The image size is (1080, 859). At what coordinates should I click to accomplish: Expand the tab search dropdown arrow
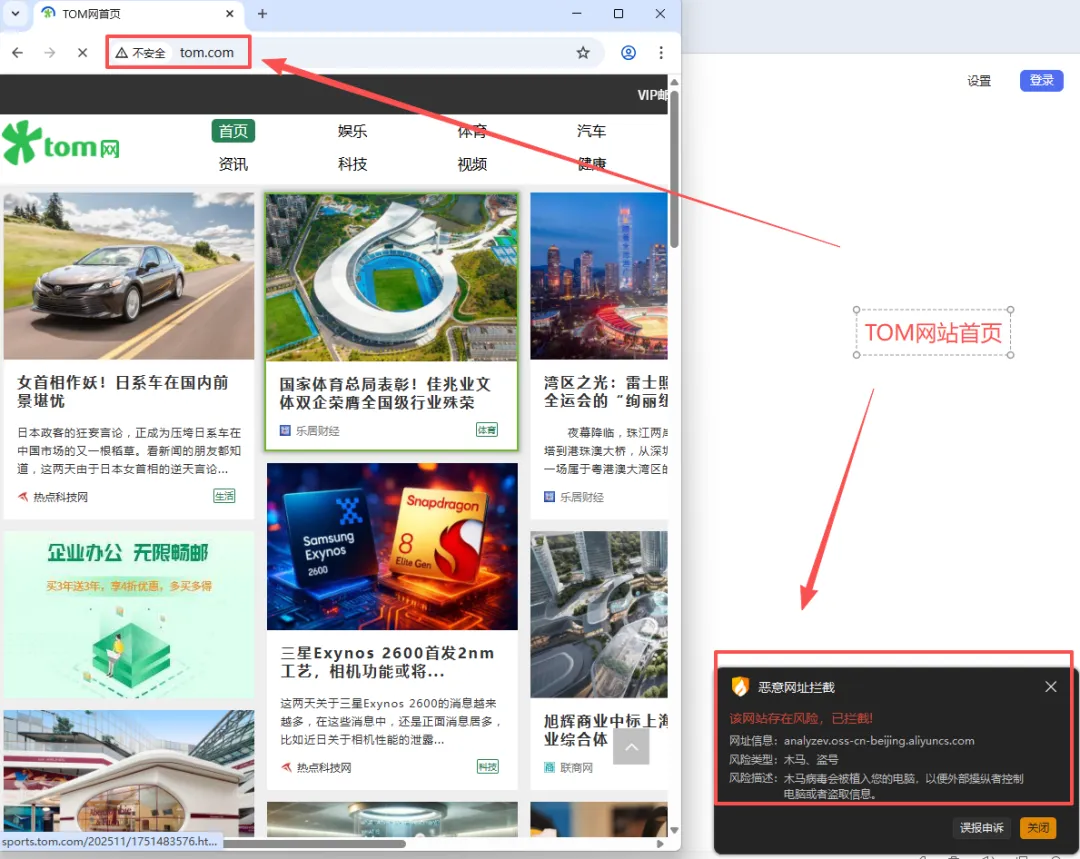pos(15,14)
